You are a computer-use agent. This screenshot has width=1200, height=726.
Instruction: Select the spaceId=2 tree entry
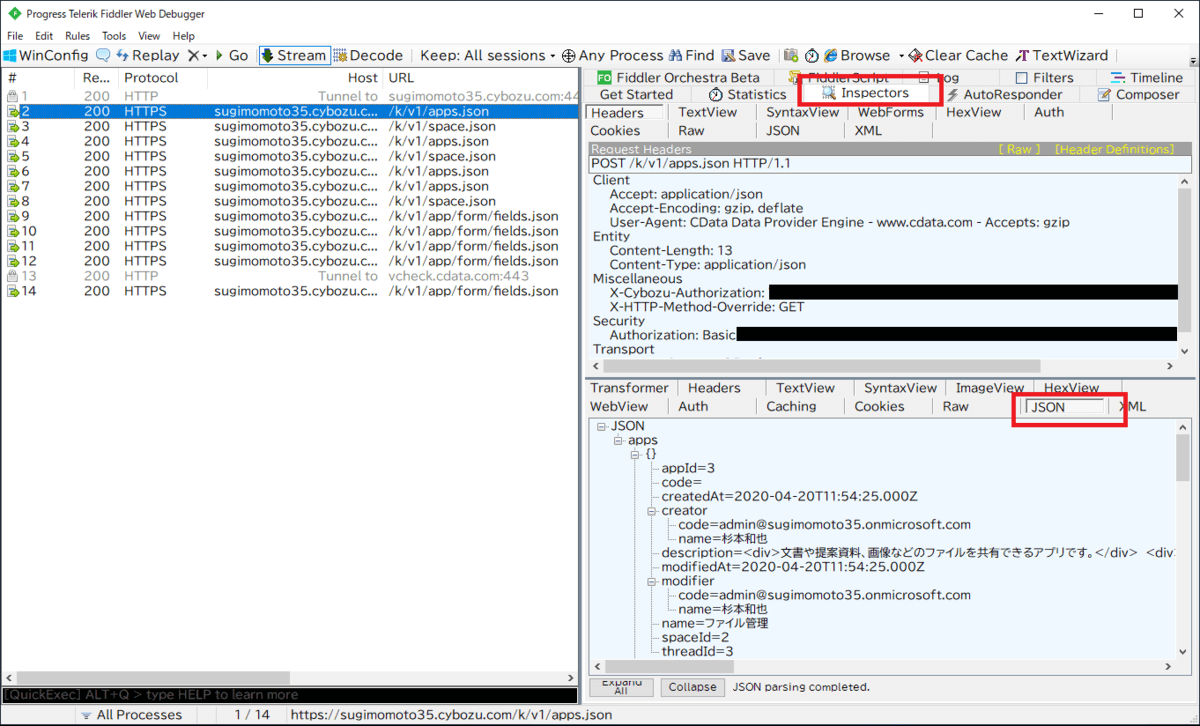(695, 637)
